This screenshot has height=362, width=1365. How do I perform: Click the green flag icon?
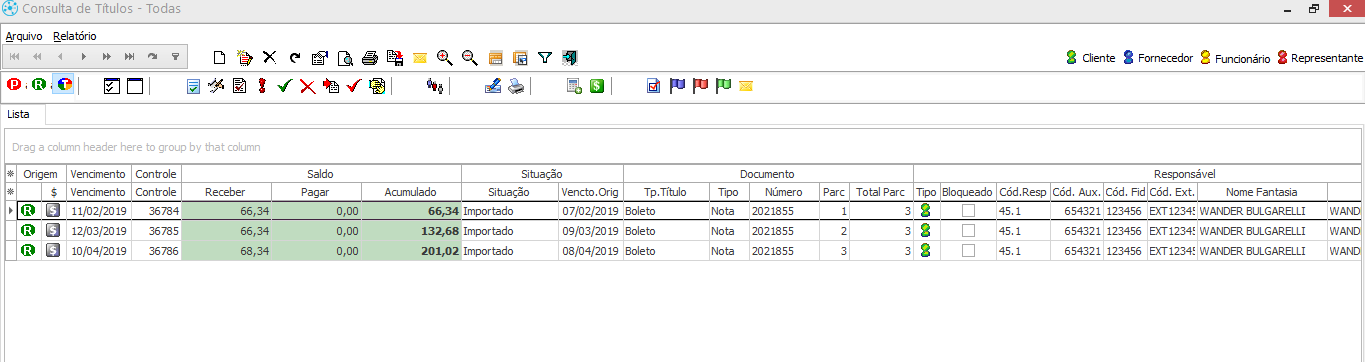tap(723, 86)
